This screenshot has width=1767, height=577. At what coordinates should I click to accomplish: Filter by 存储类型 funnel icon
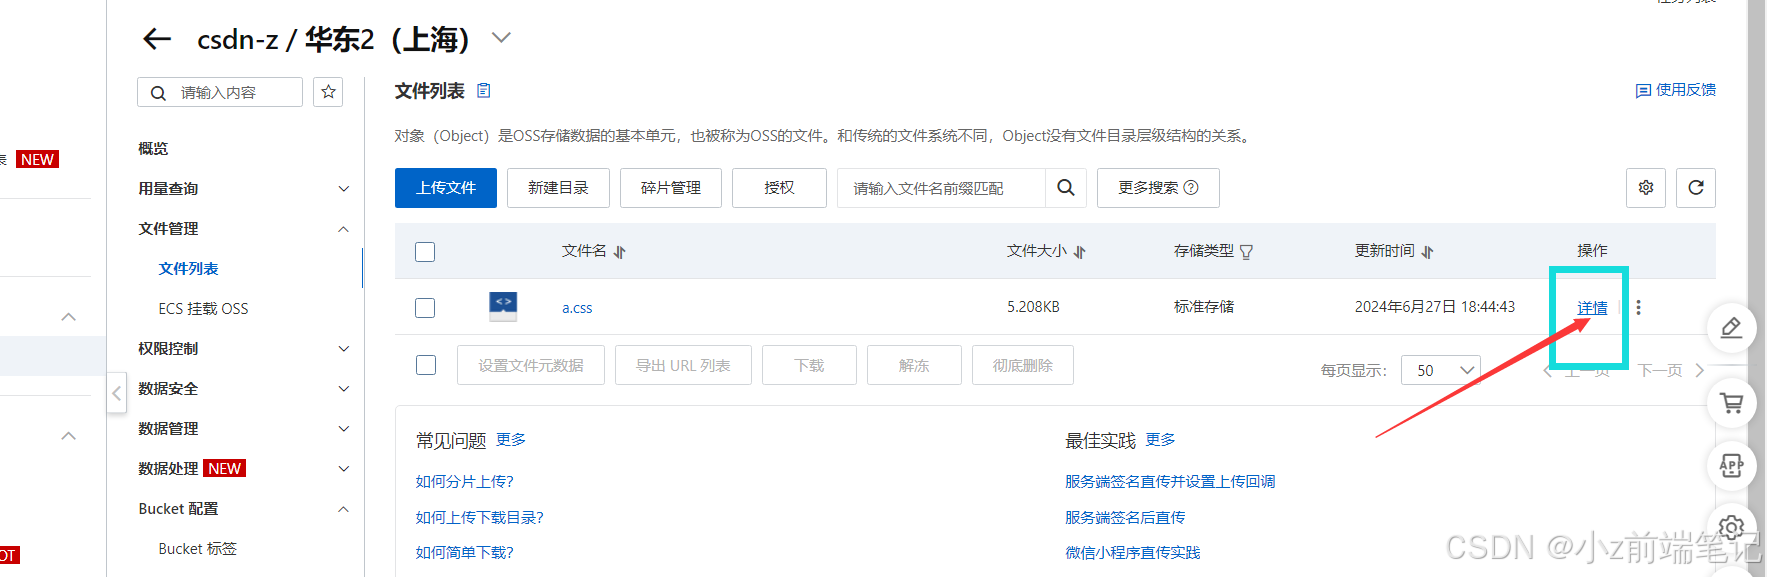[x=1246, y=252]
